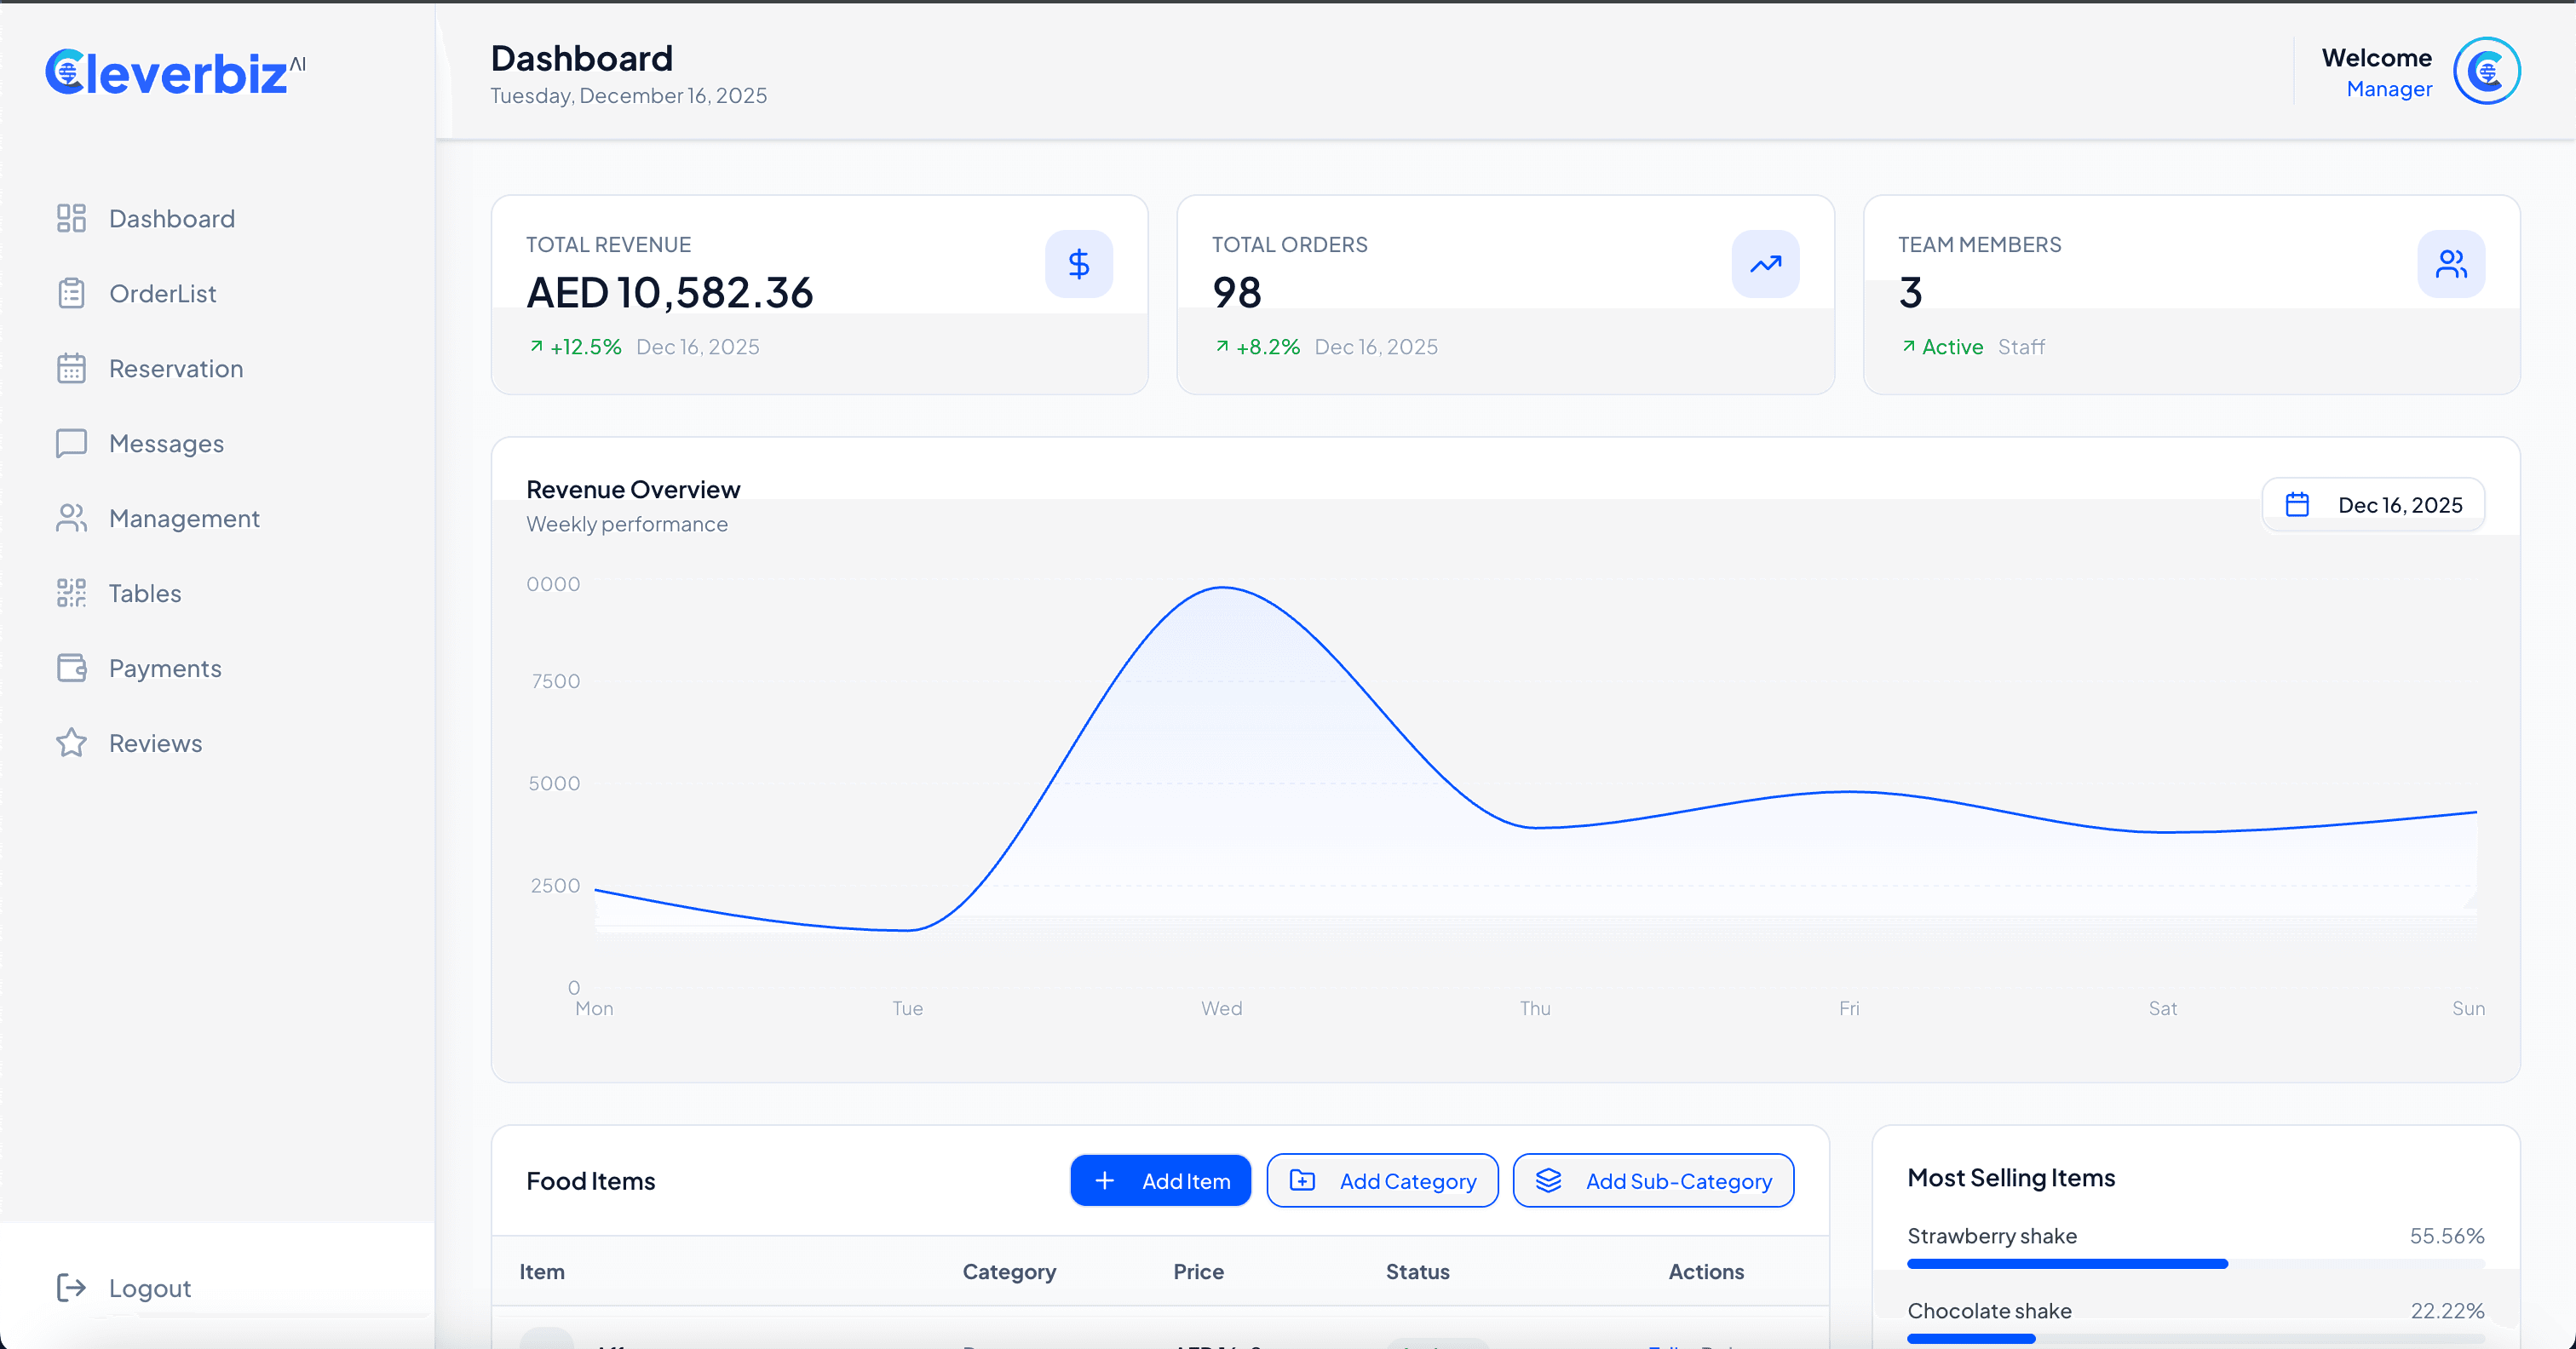
Task: Click the Payments card icon in sidebar
Action: 71,668
